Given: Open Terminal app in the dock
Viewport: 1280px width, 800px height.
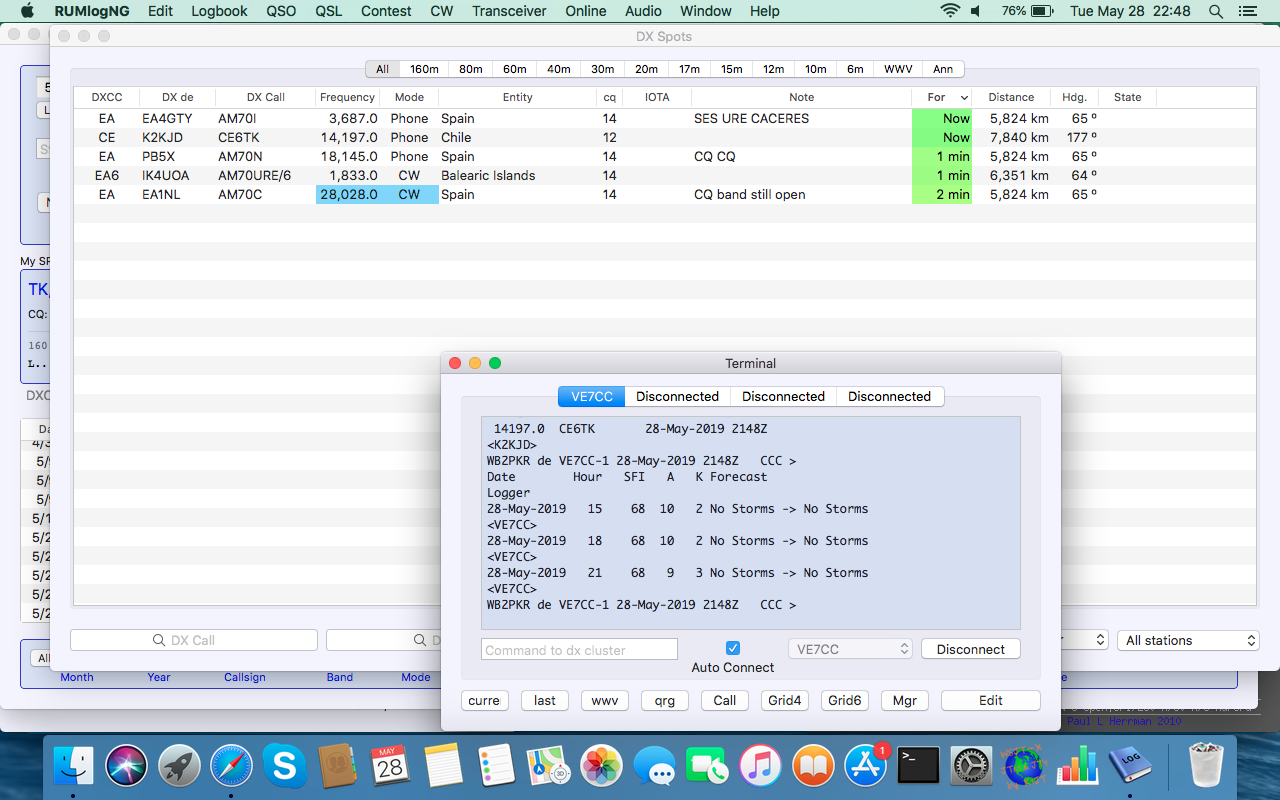Looking at the screenshot, I should tap(918, 767).
